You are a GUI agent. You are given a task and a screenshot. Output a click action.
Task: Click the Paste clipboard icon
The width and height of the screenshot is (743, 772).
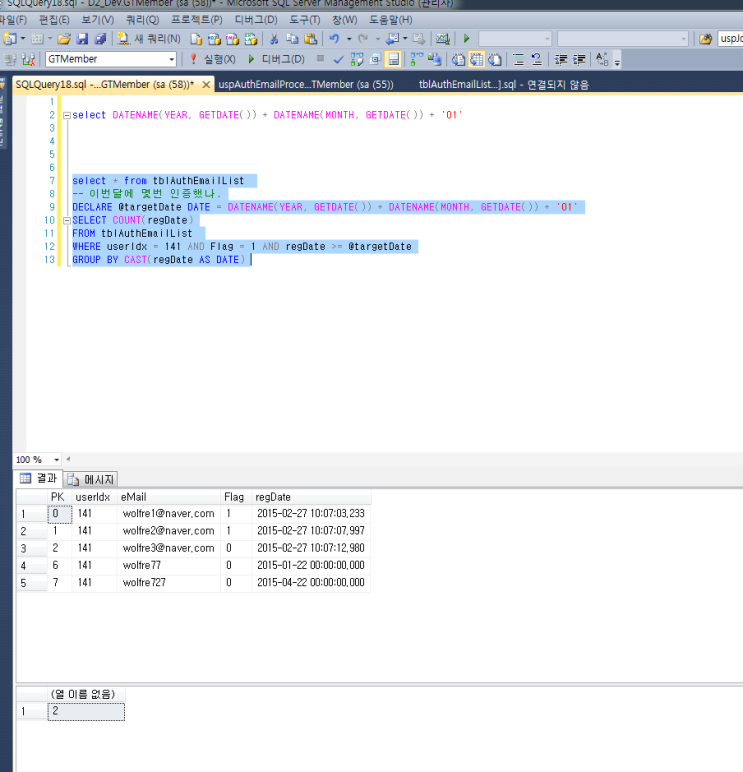pos(311,38)
